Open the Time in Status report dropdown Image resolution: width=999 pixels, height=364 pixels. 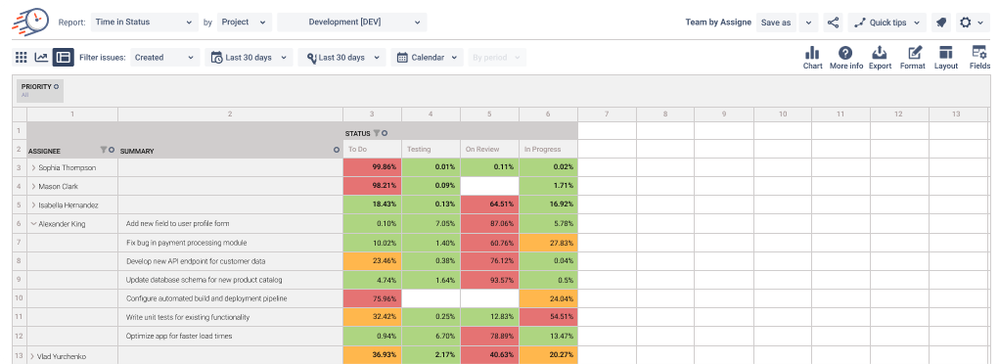pyautogui.click(x=144, y=22)
